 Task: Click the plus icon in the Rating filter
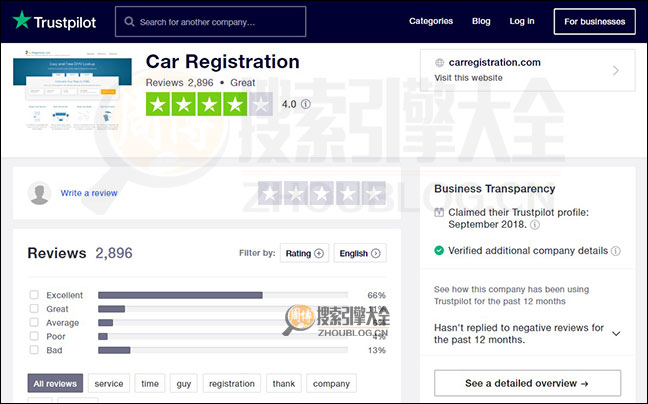319,253
